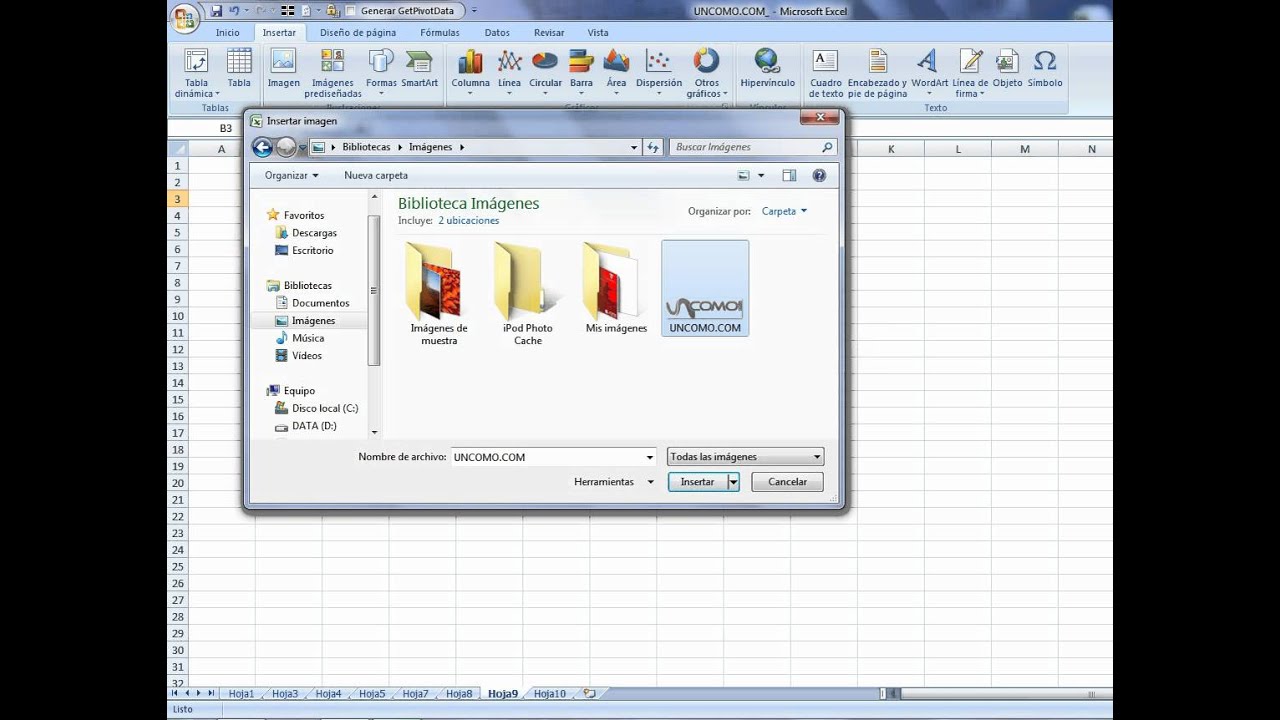Open Encabezado y pie de página
This screenshot has width=1280, height=720.
pos(877,73)
